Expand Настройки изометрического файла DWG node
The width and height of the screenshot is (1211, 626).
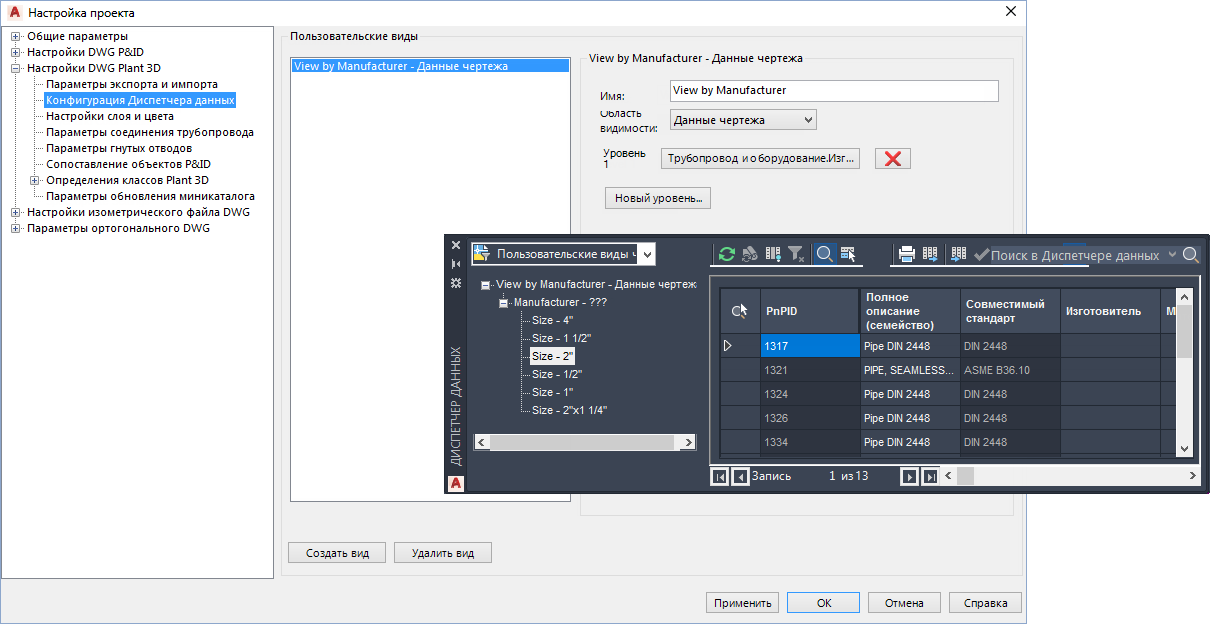tap(15, 212)
